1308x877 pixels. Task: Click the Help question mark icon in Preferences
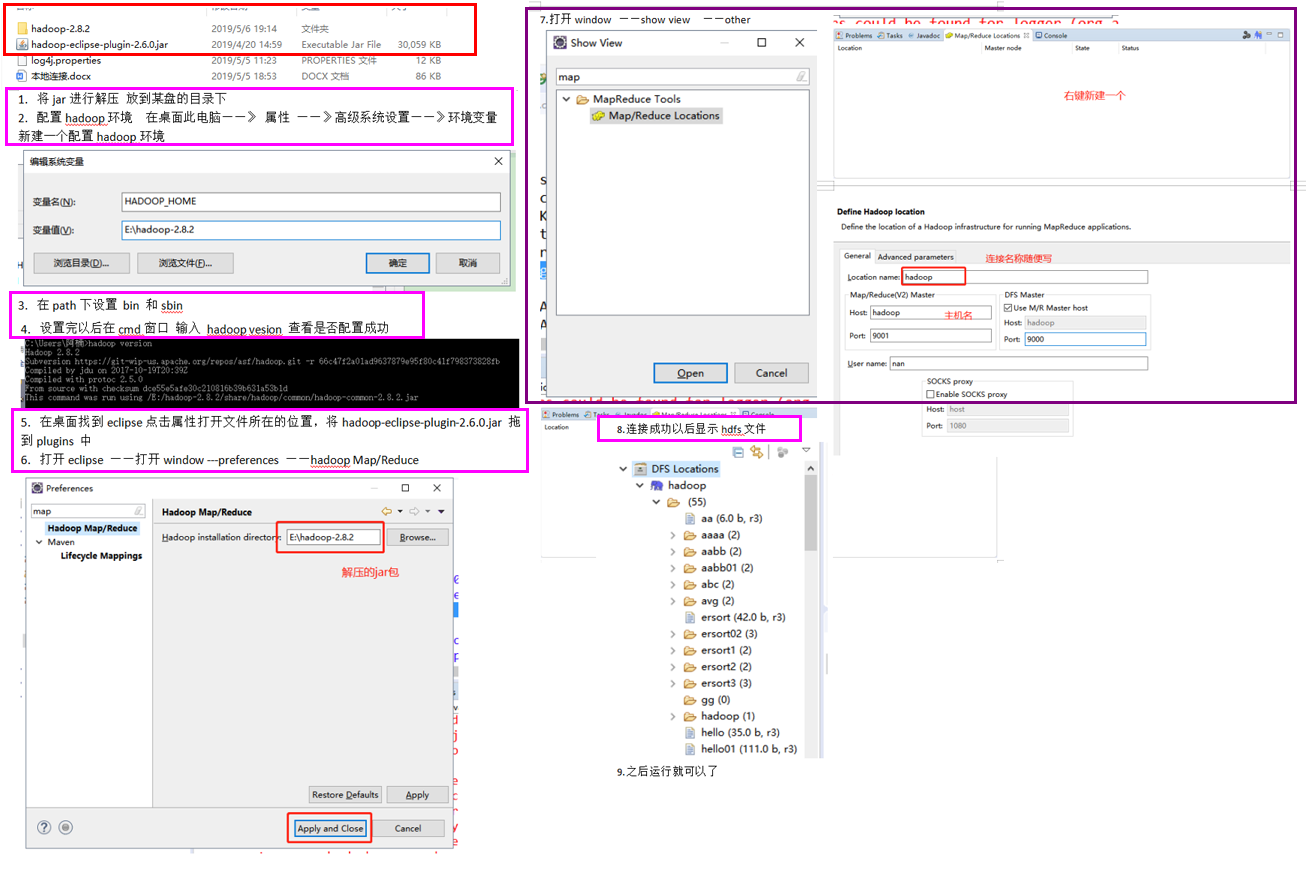coord(44,827)
